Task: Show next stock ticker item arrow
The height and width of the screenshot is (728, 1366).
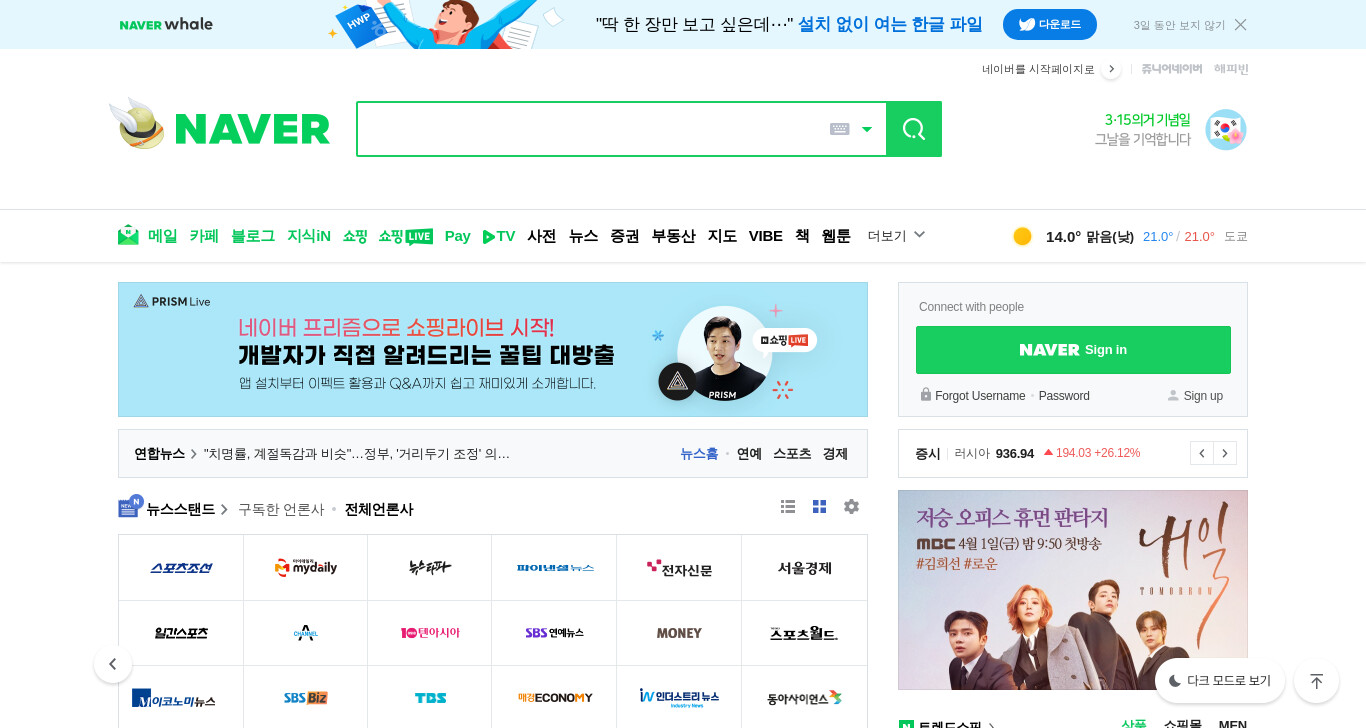Action: click(x=1225, y=453)
